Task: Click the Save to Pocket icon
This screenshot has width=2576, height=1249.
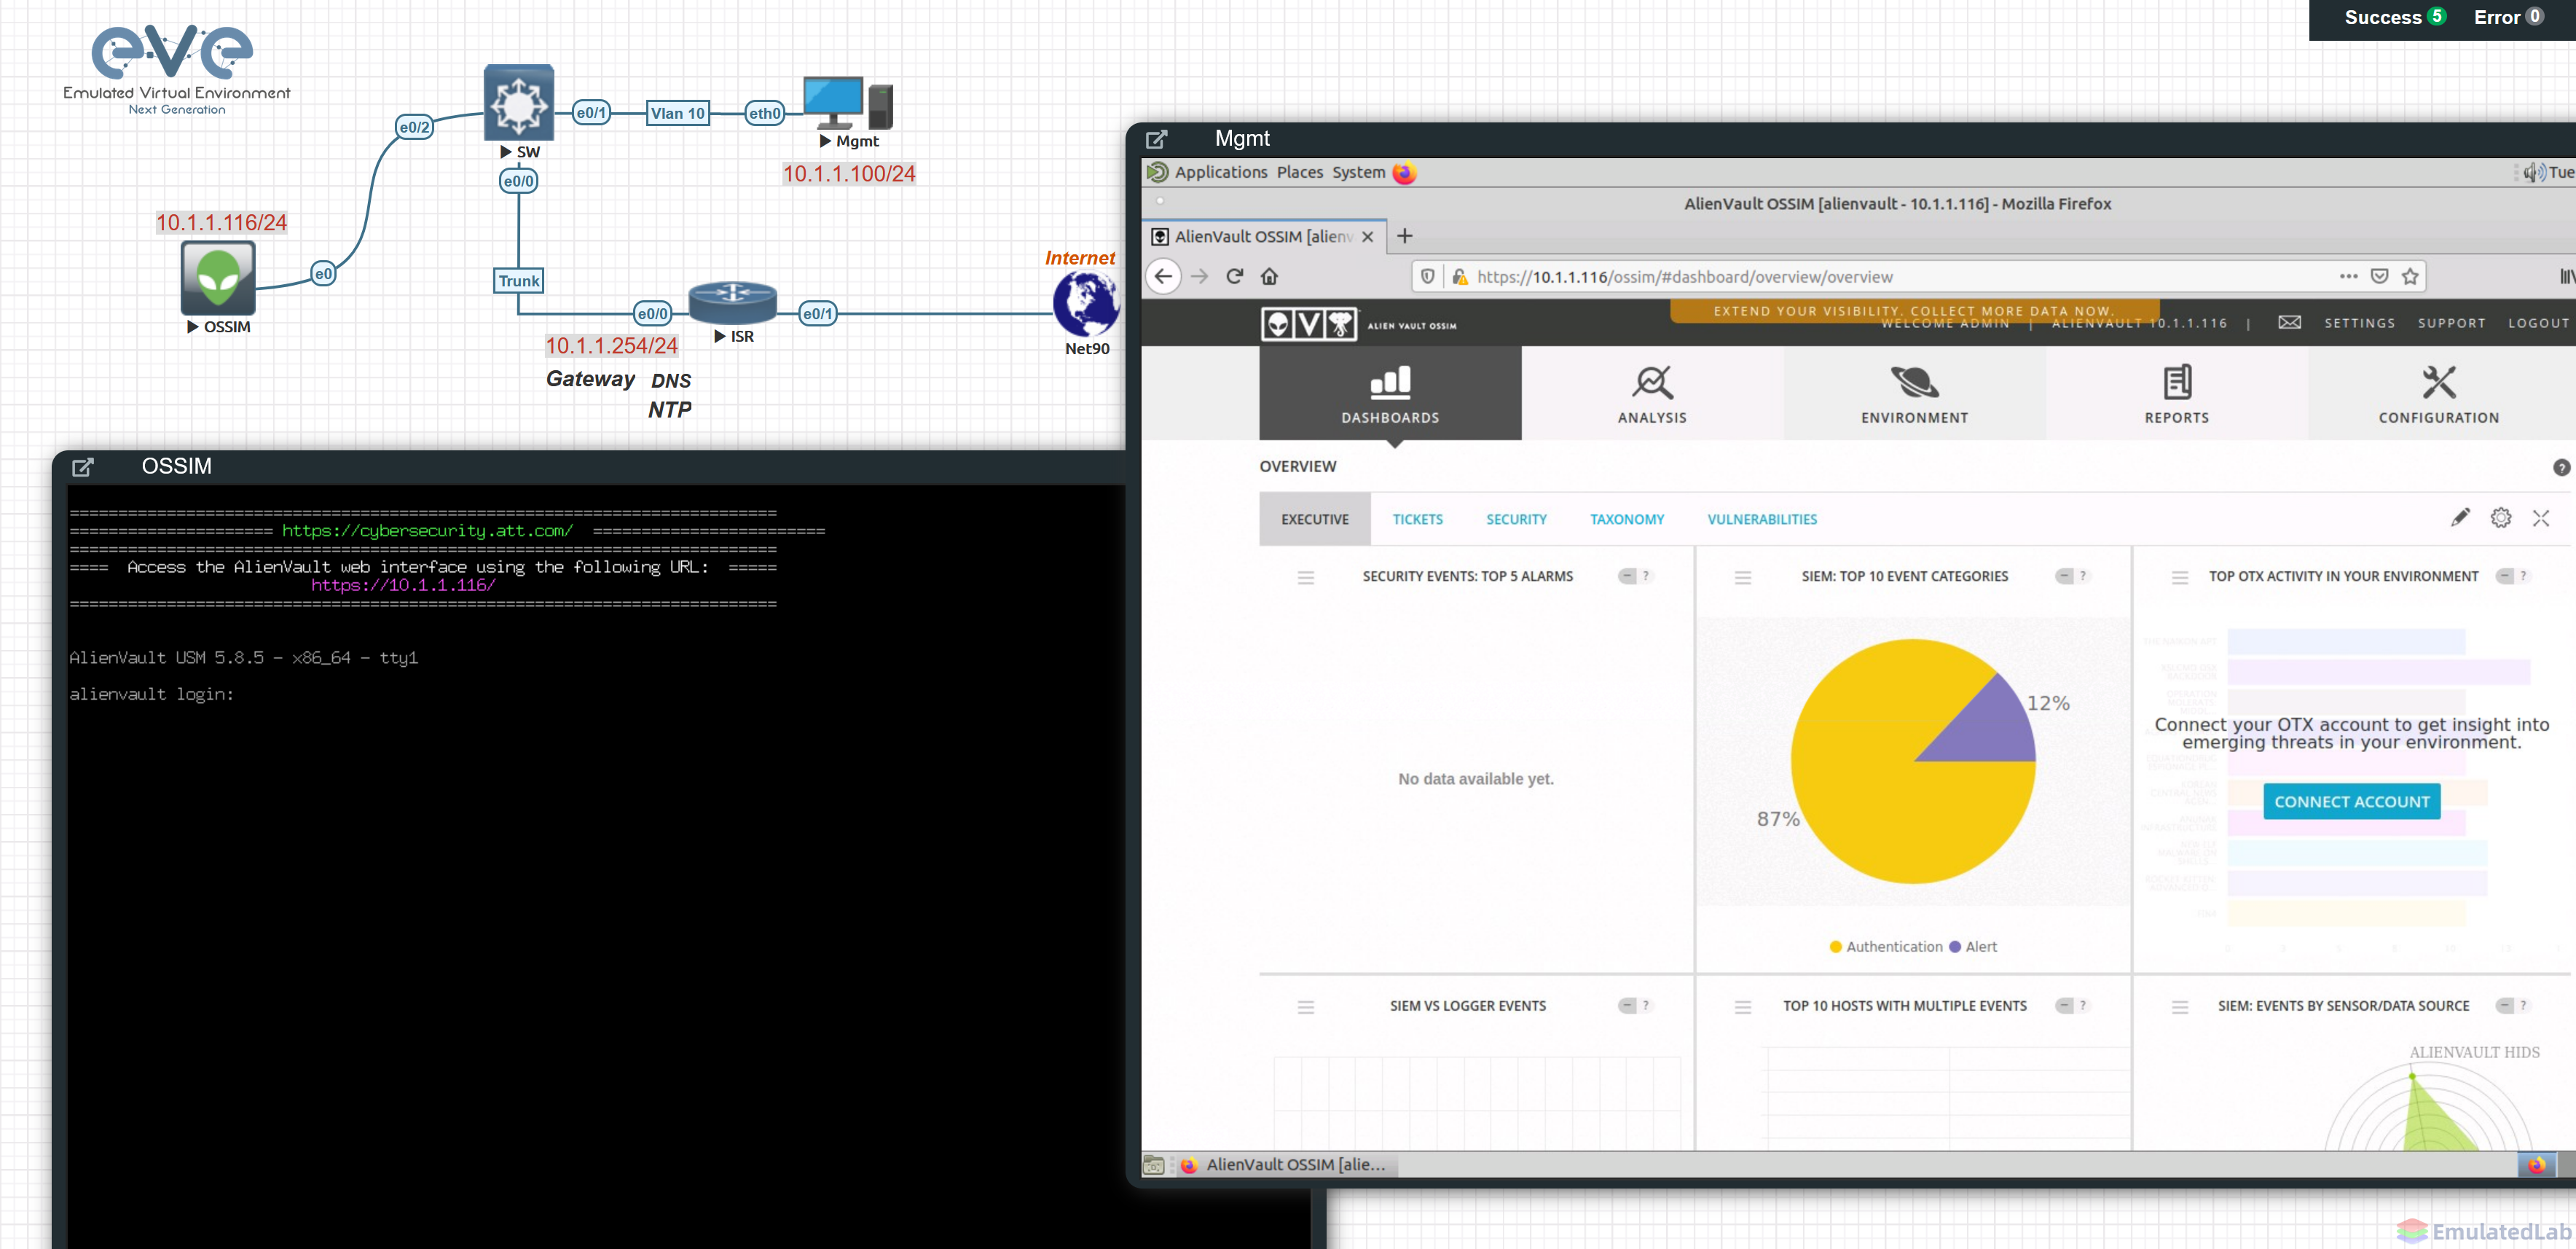Action: 2380,277
